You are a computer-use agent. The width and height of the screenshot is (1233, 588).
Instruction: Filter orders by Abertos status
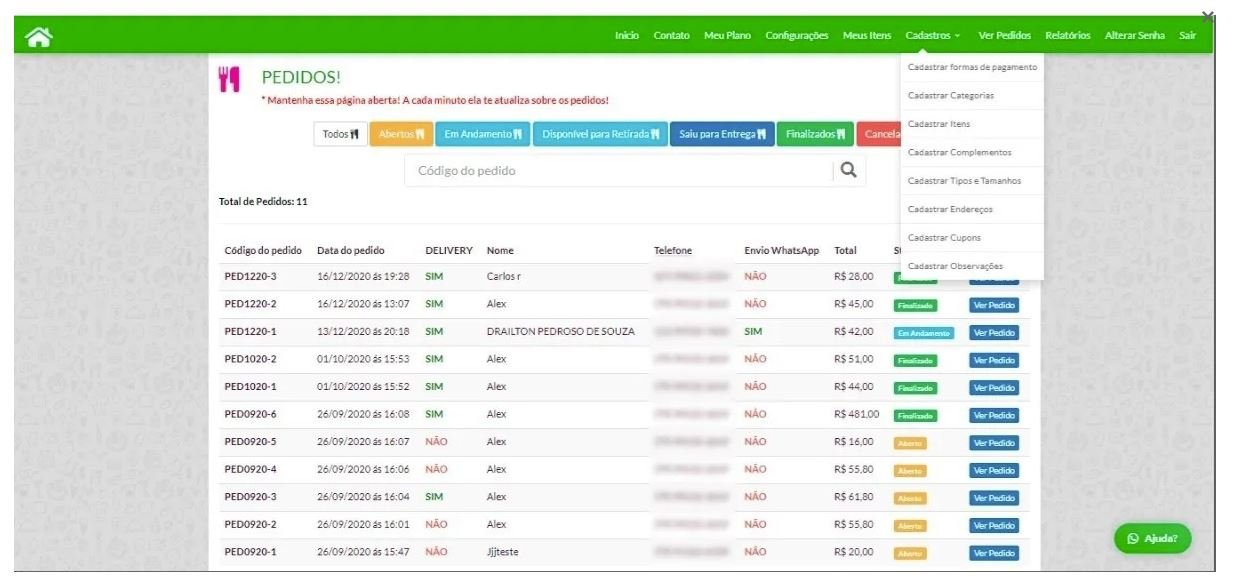click(x=401, y=135)
